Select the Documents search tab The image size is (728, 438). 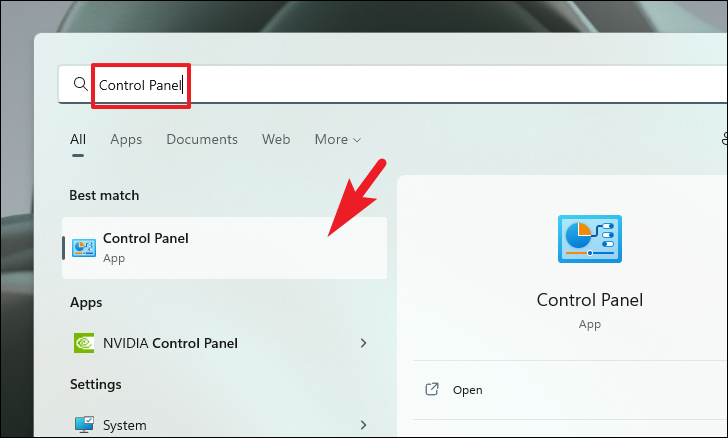[202, 139]
